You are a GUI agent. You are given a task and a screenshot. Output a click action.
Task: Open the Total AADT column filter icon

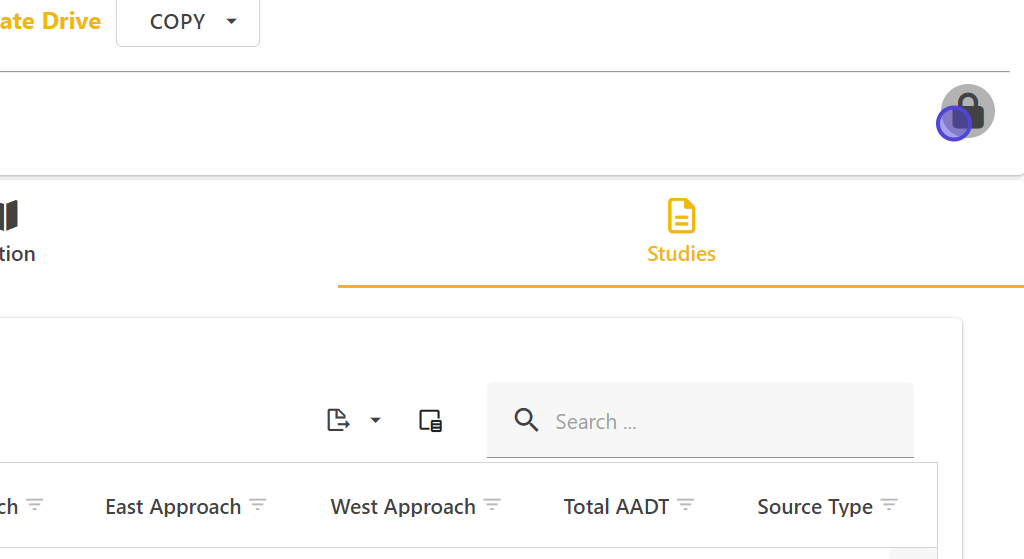685,506
